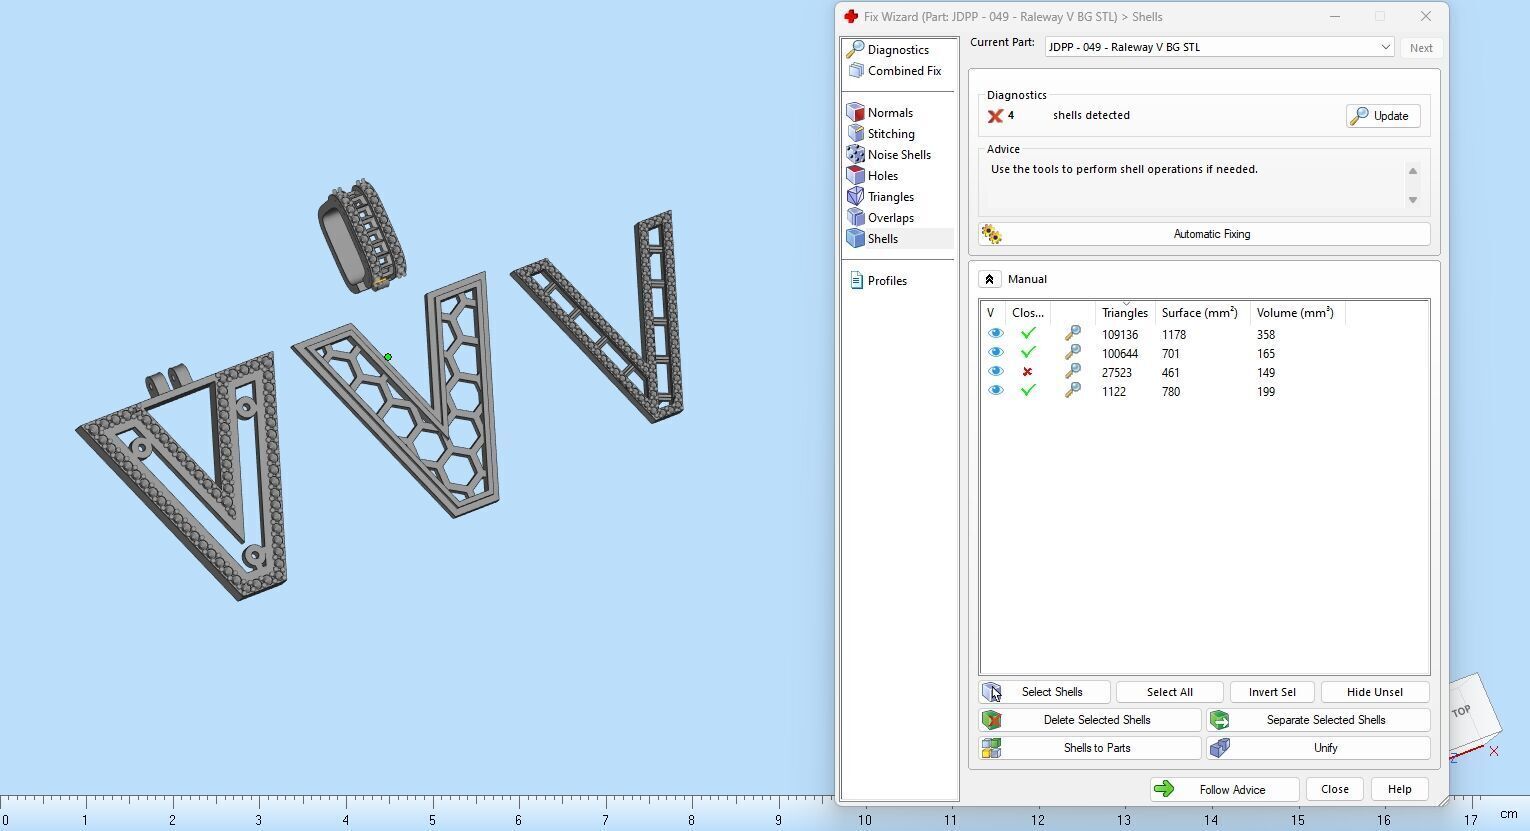Close the Fix Wizard with title bar X
The width and height of the screenshot is (1530, 831).
pyautogui.click(x=1426, y=16)
